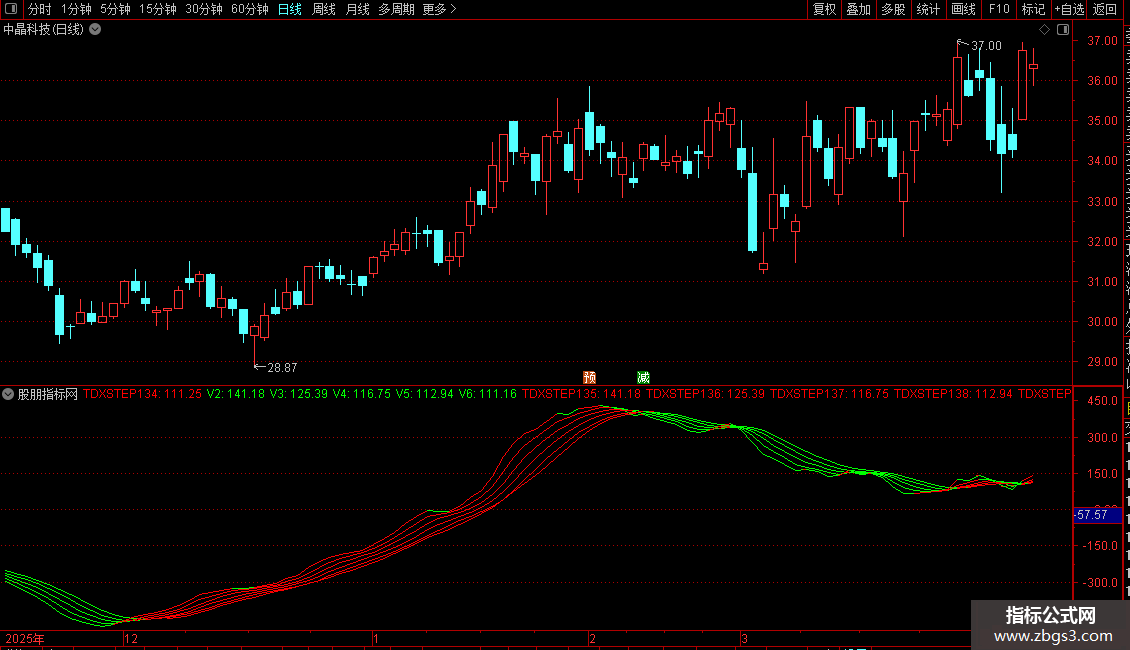Click the 预 forecast marker
Image resolution: width=1130 pixels, height=650 pixels.
point(590,378)
